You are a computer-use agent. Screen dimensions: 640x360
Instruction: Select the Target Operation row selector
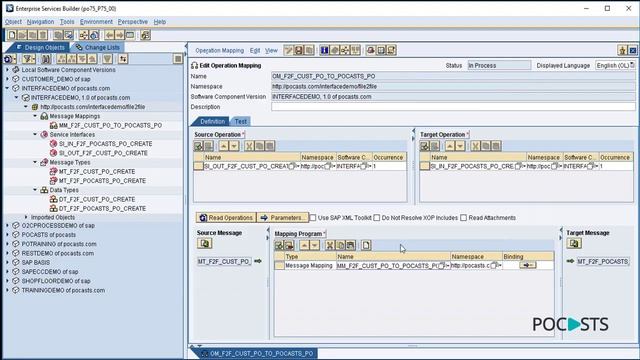point(424,166)
